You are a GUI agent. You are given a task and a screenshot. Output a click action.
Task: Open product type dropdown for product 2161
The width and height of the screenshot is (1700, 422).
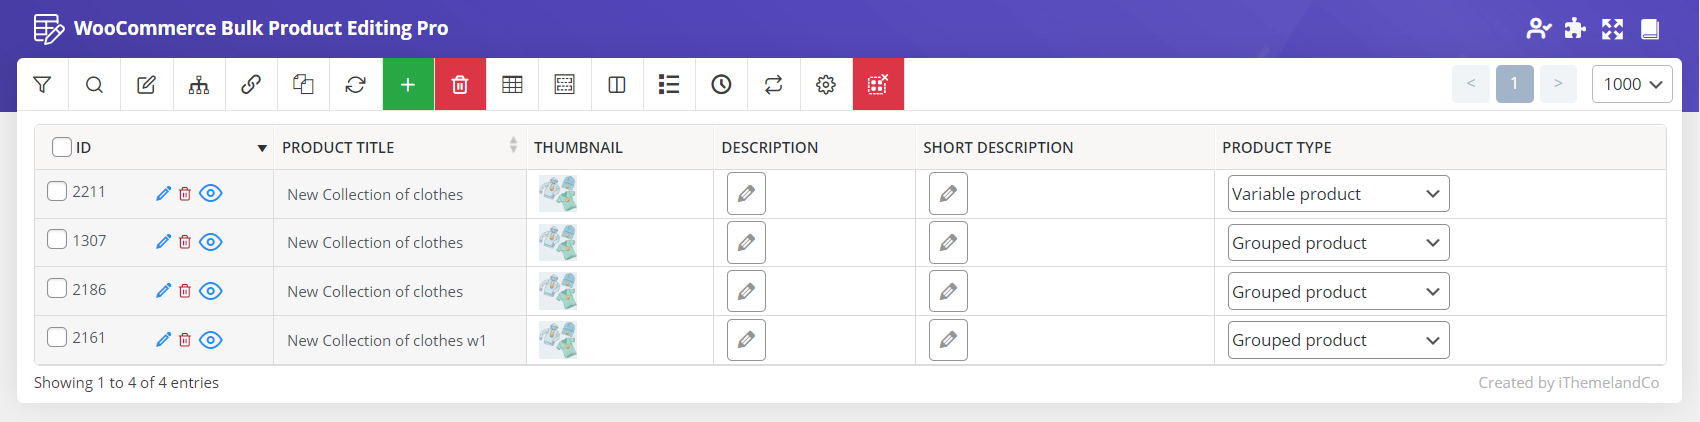[1338, 340]
